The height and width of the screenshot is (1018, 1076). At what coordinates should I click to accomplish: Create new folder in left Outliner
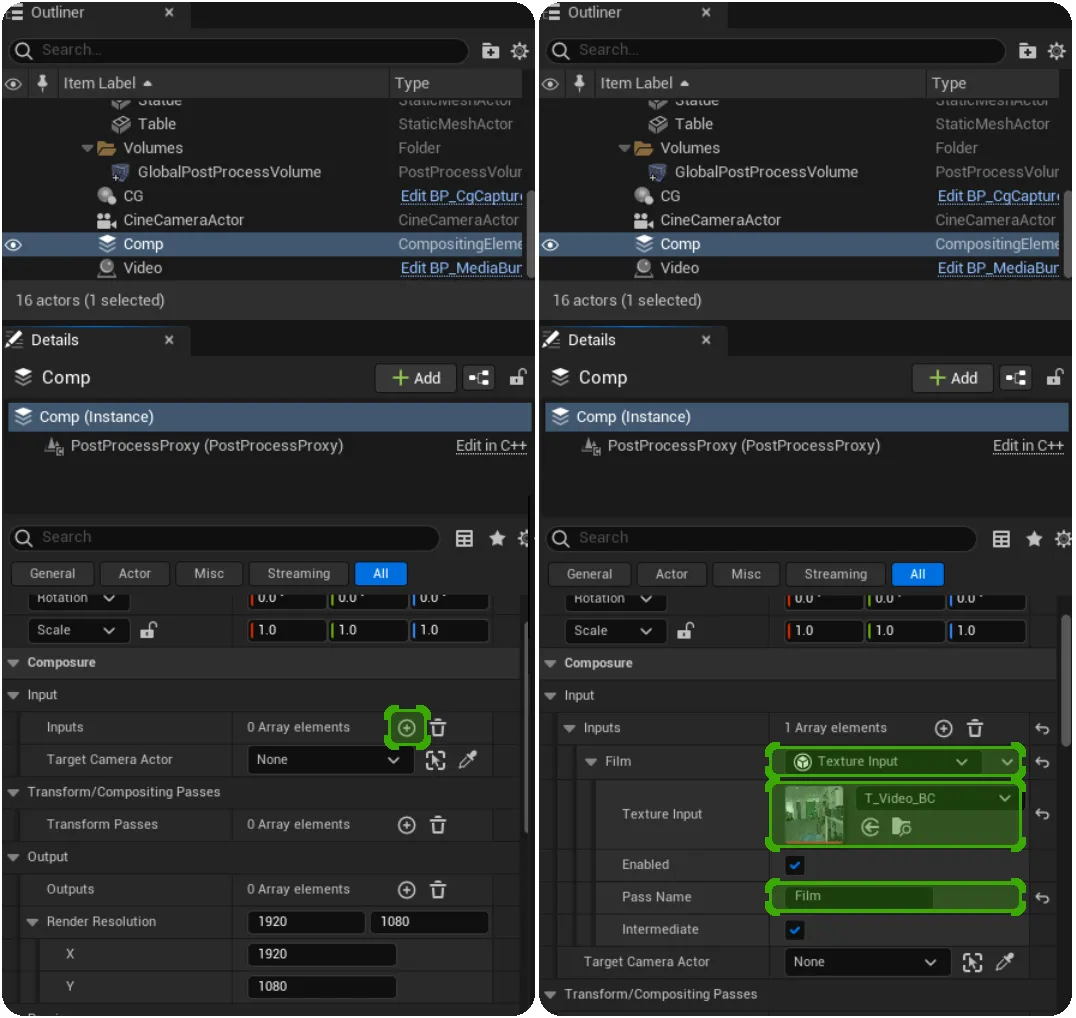click(x=491, y=51)
